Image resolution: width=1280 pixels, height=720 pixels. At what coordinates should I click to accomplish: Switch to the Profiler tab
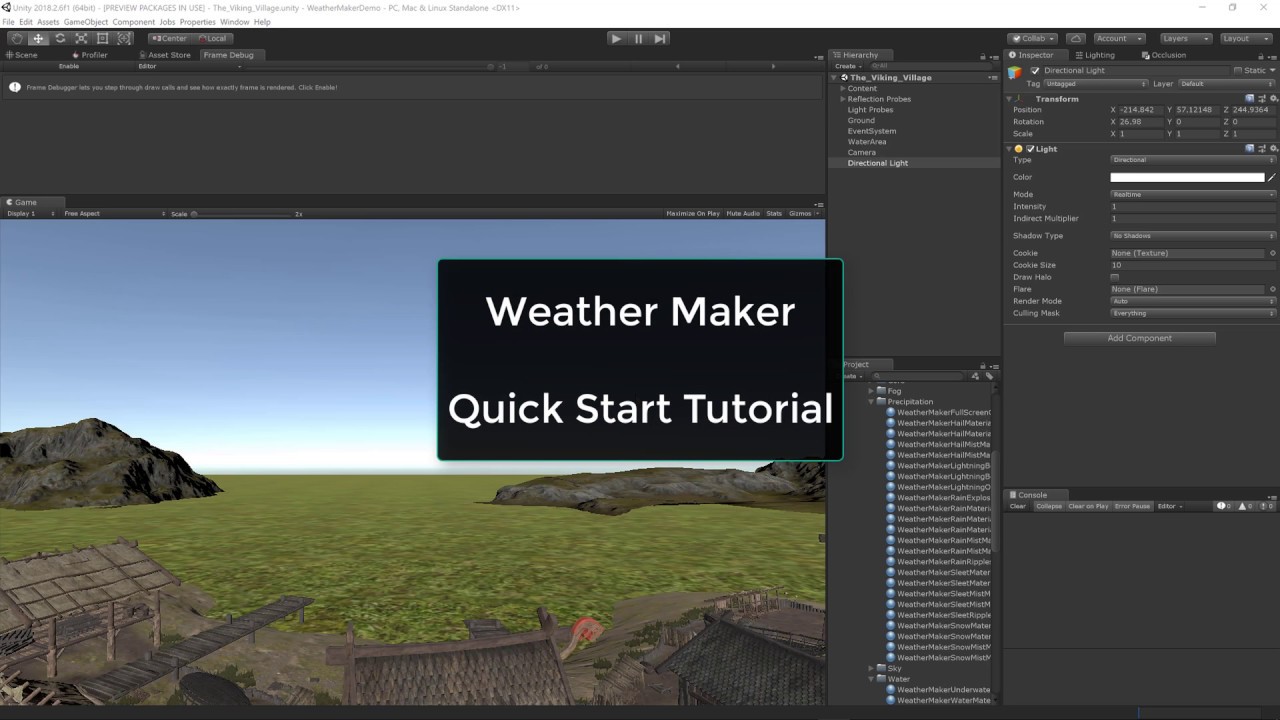pos(90,55)
